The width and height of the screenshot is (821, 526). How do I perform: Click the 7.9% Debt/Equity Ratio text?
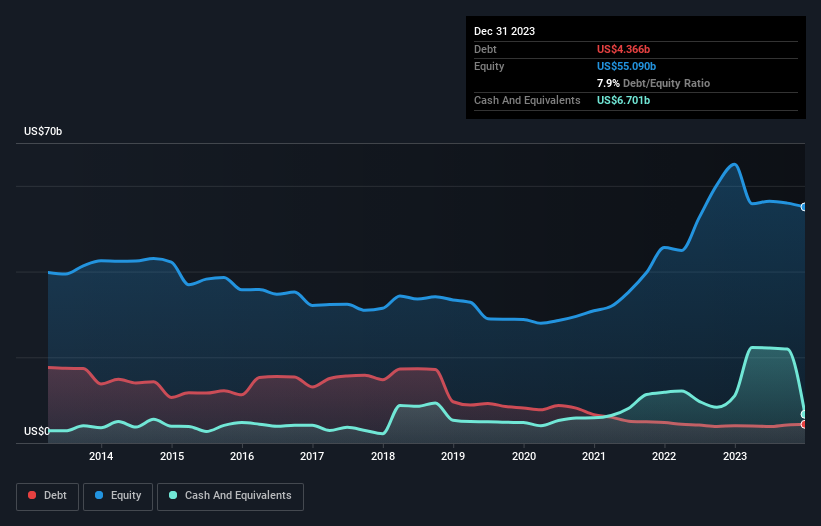click(x=653, y=83)
